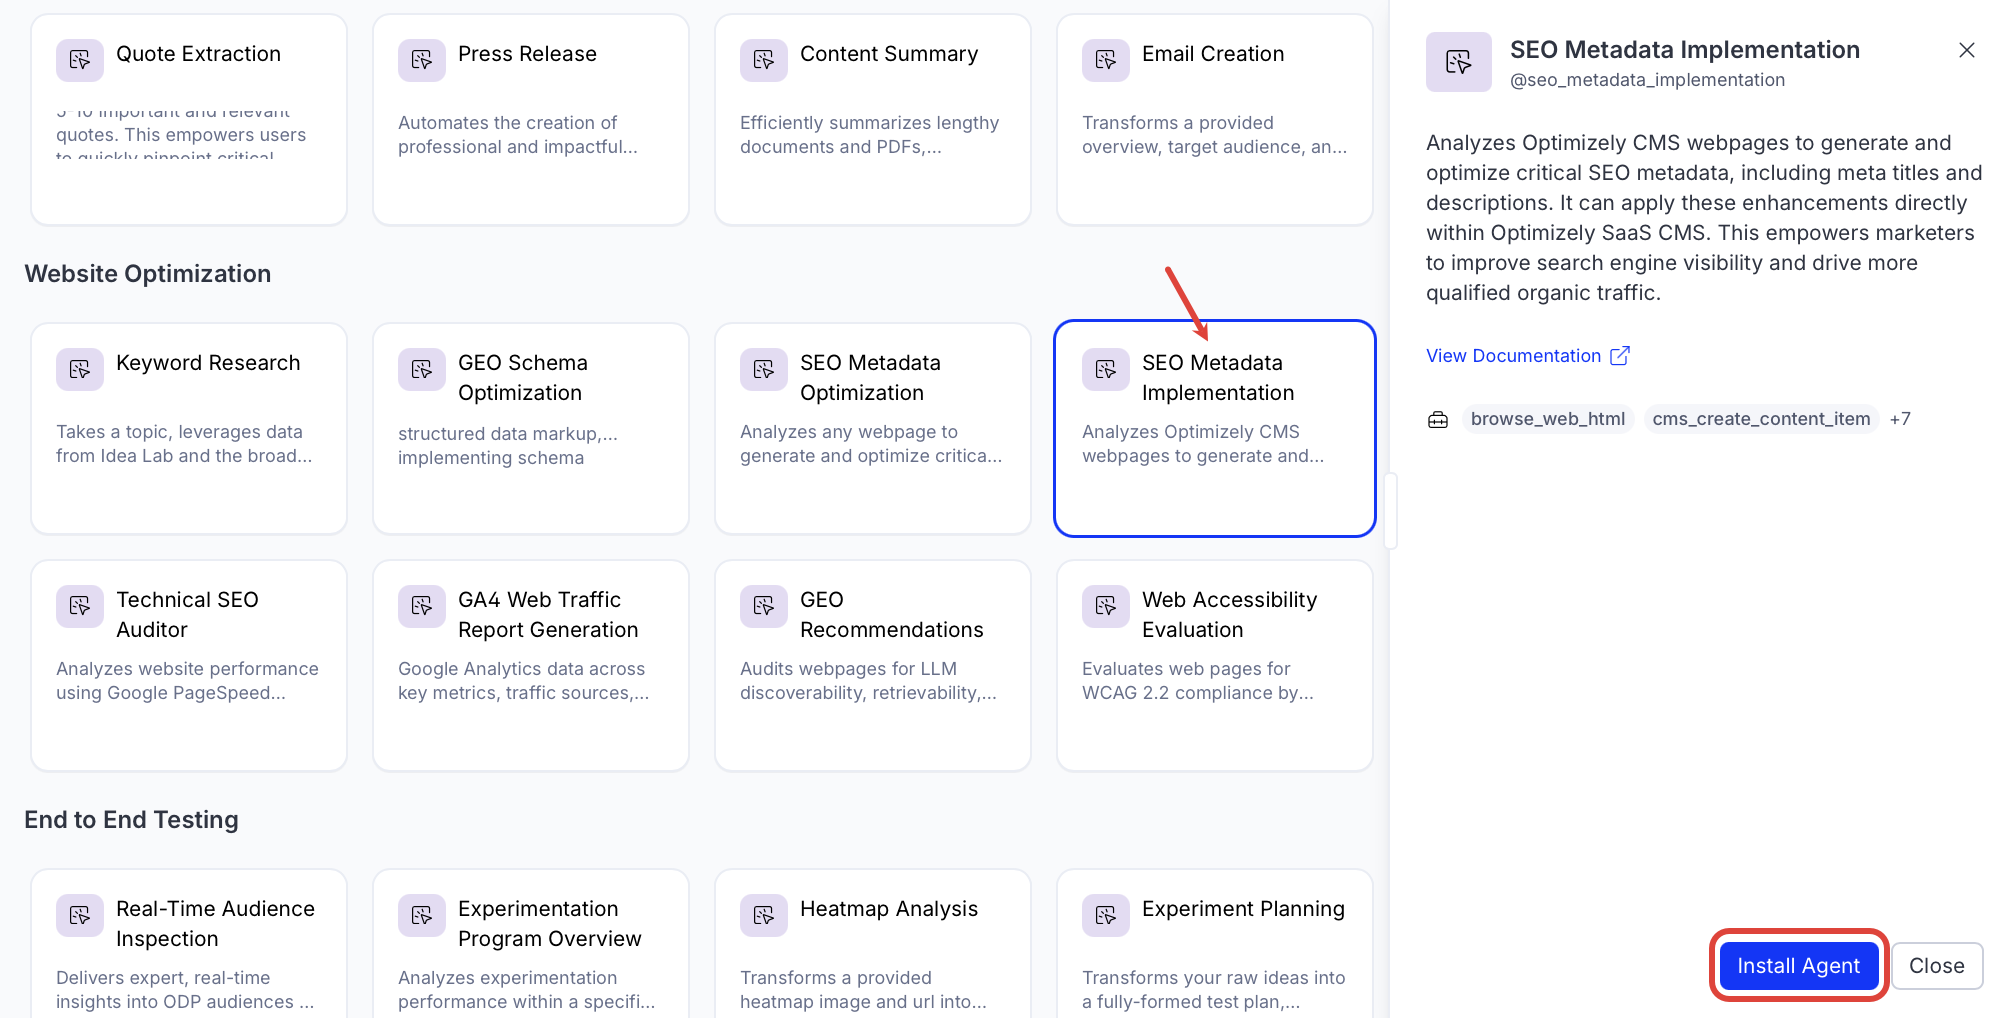Screen dimensions: 2002x1018
Task: Select the browse_web_html tool tag
Action: [x=1547, y=419]
